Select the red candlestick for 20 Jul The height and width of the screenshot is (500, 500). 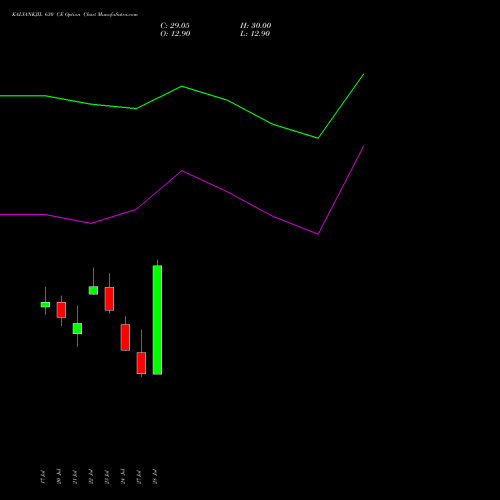[x=61, y=310]
